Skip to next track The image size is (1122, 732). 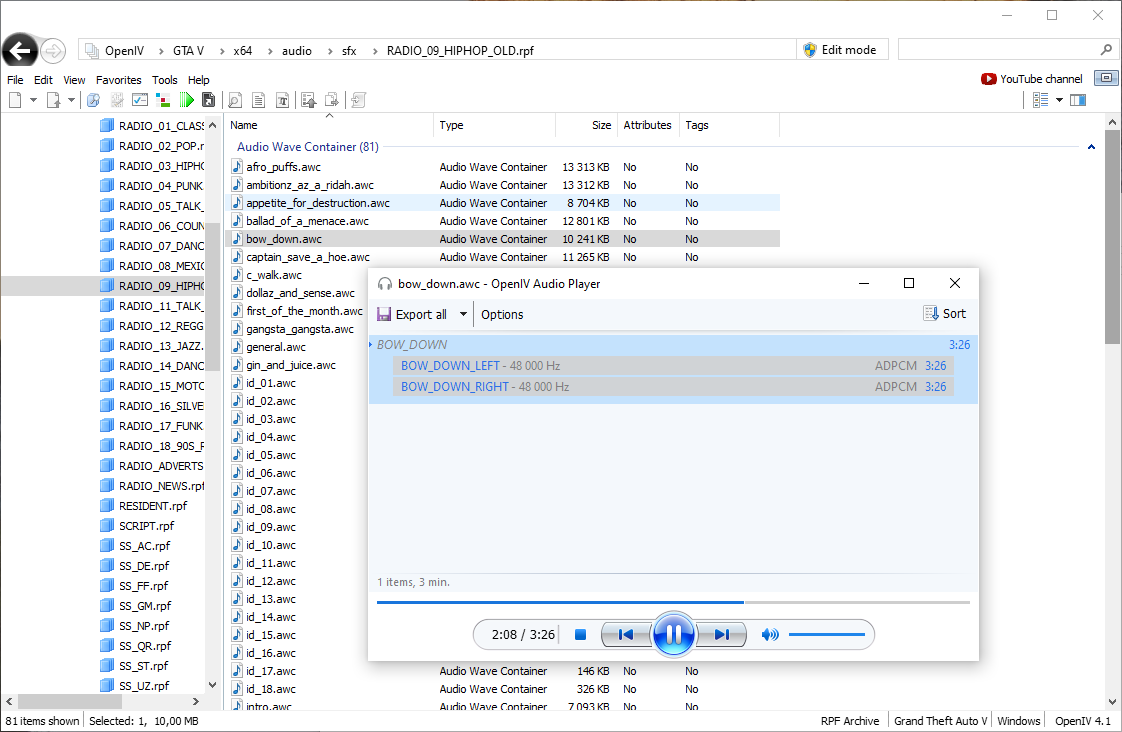click(721, 634)
